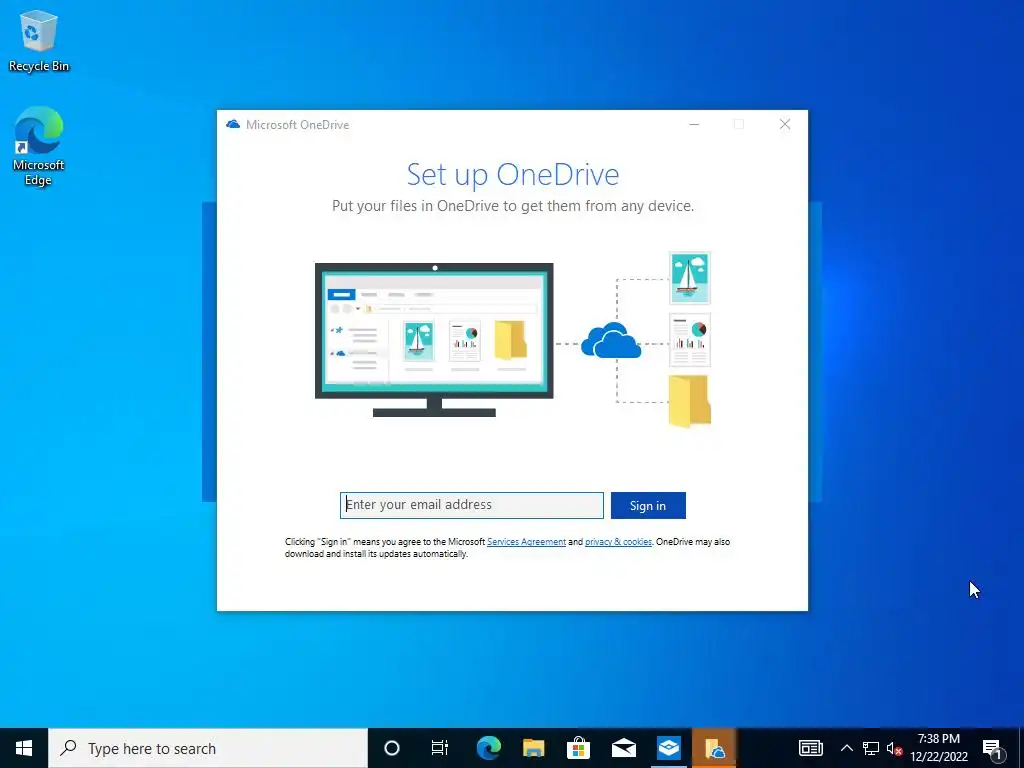Select the blue box app on the taskbar

click(x=669, y=748)
